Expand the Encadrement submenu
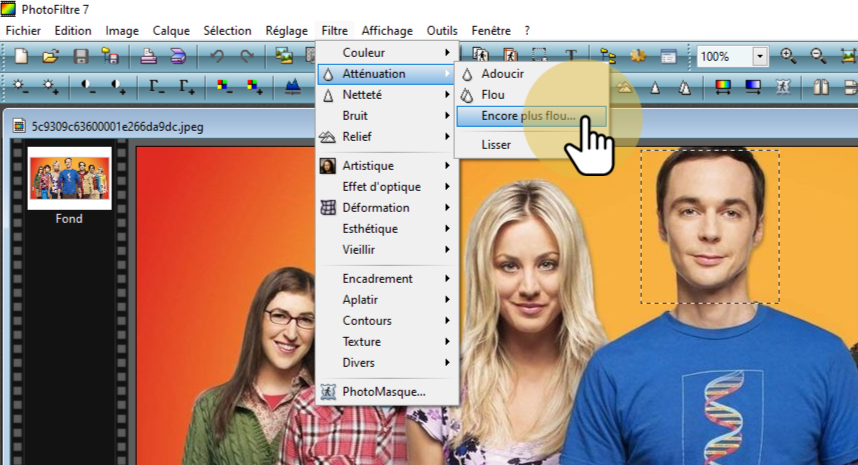Viewport: 858px width, 465px height. coord(387,278)
